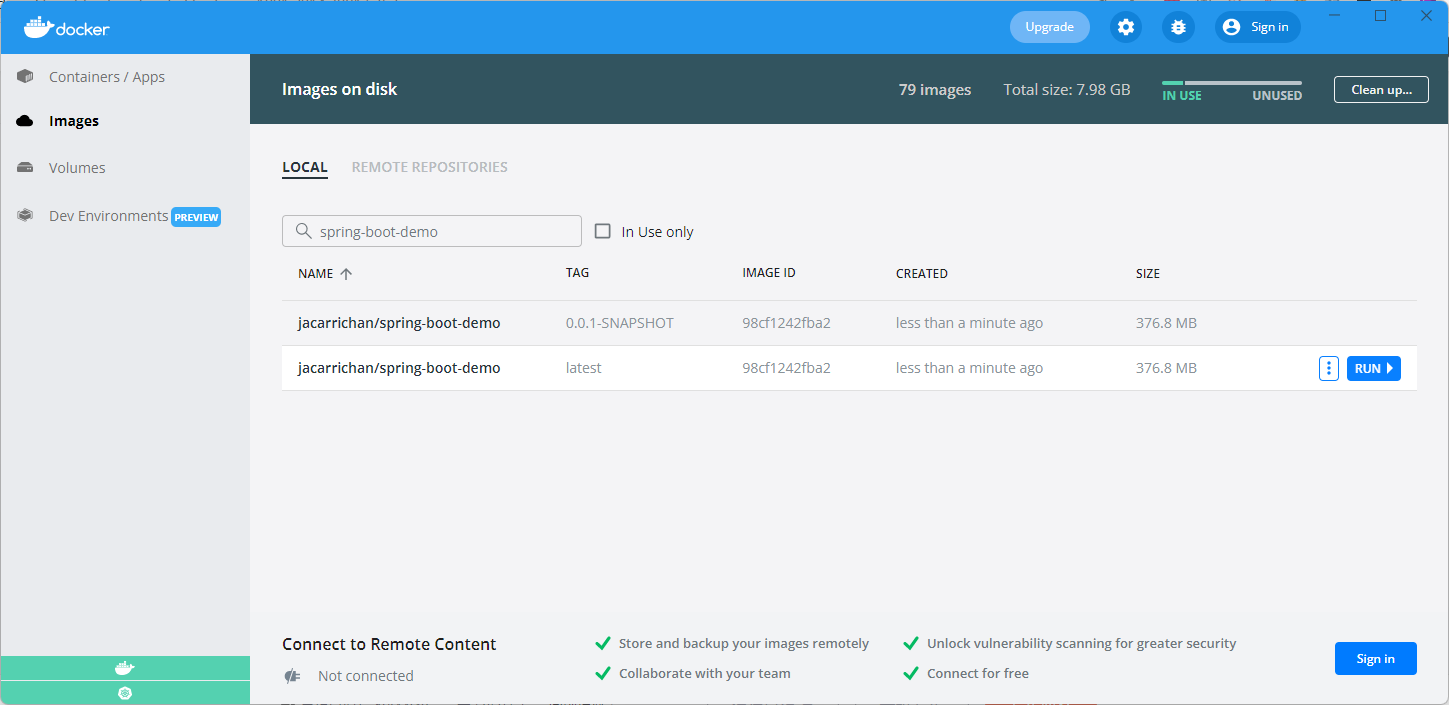
Task: Click the user avatar icon beside Sign in
Action: click(x=1231, y=27)
